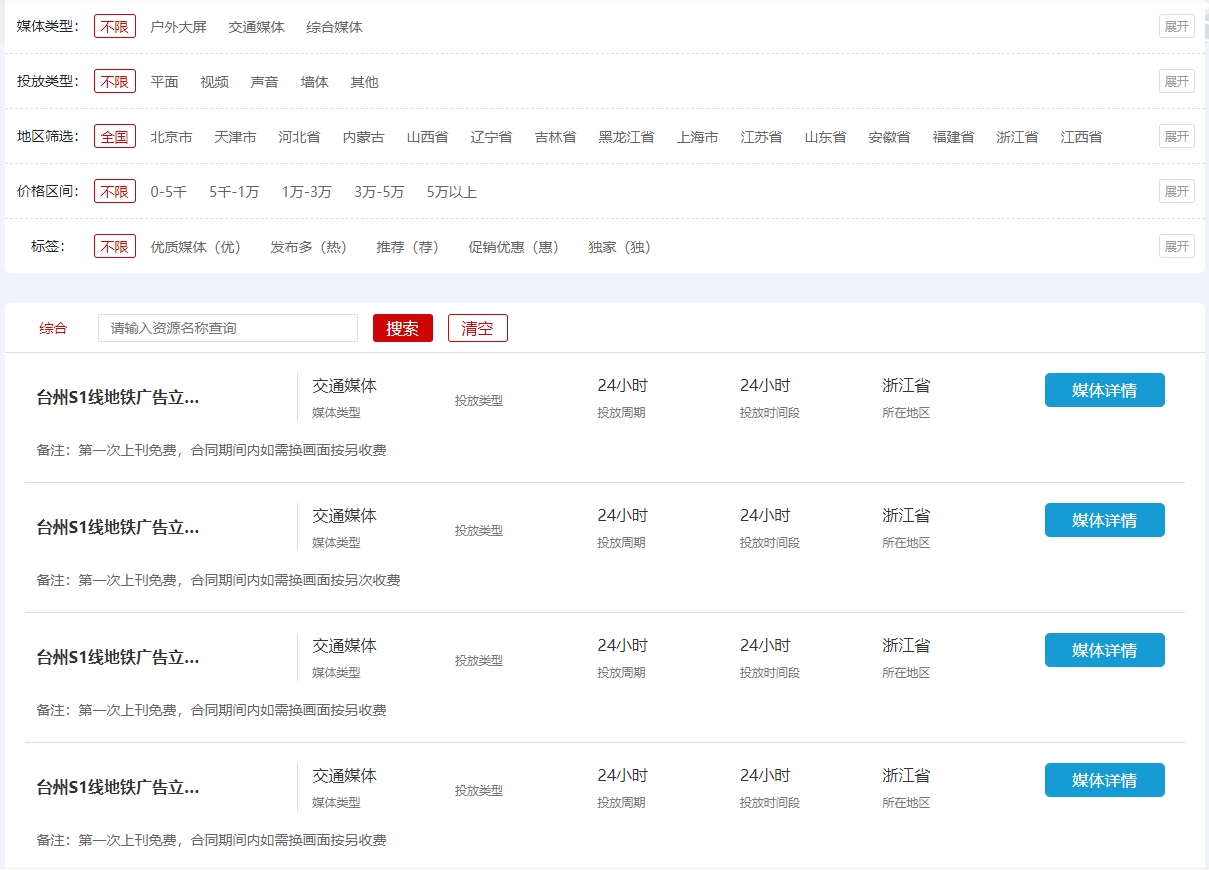This screenshot has height=870, width=1209.
Task: Filter by 墙体 placement type
Action: 314,82
